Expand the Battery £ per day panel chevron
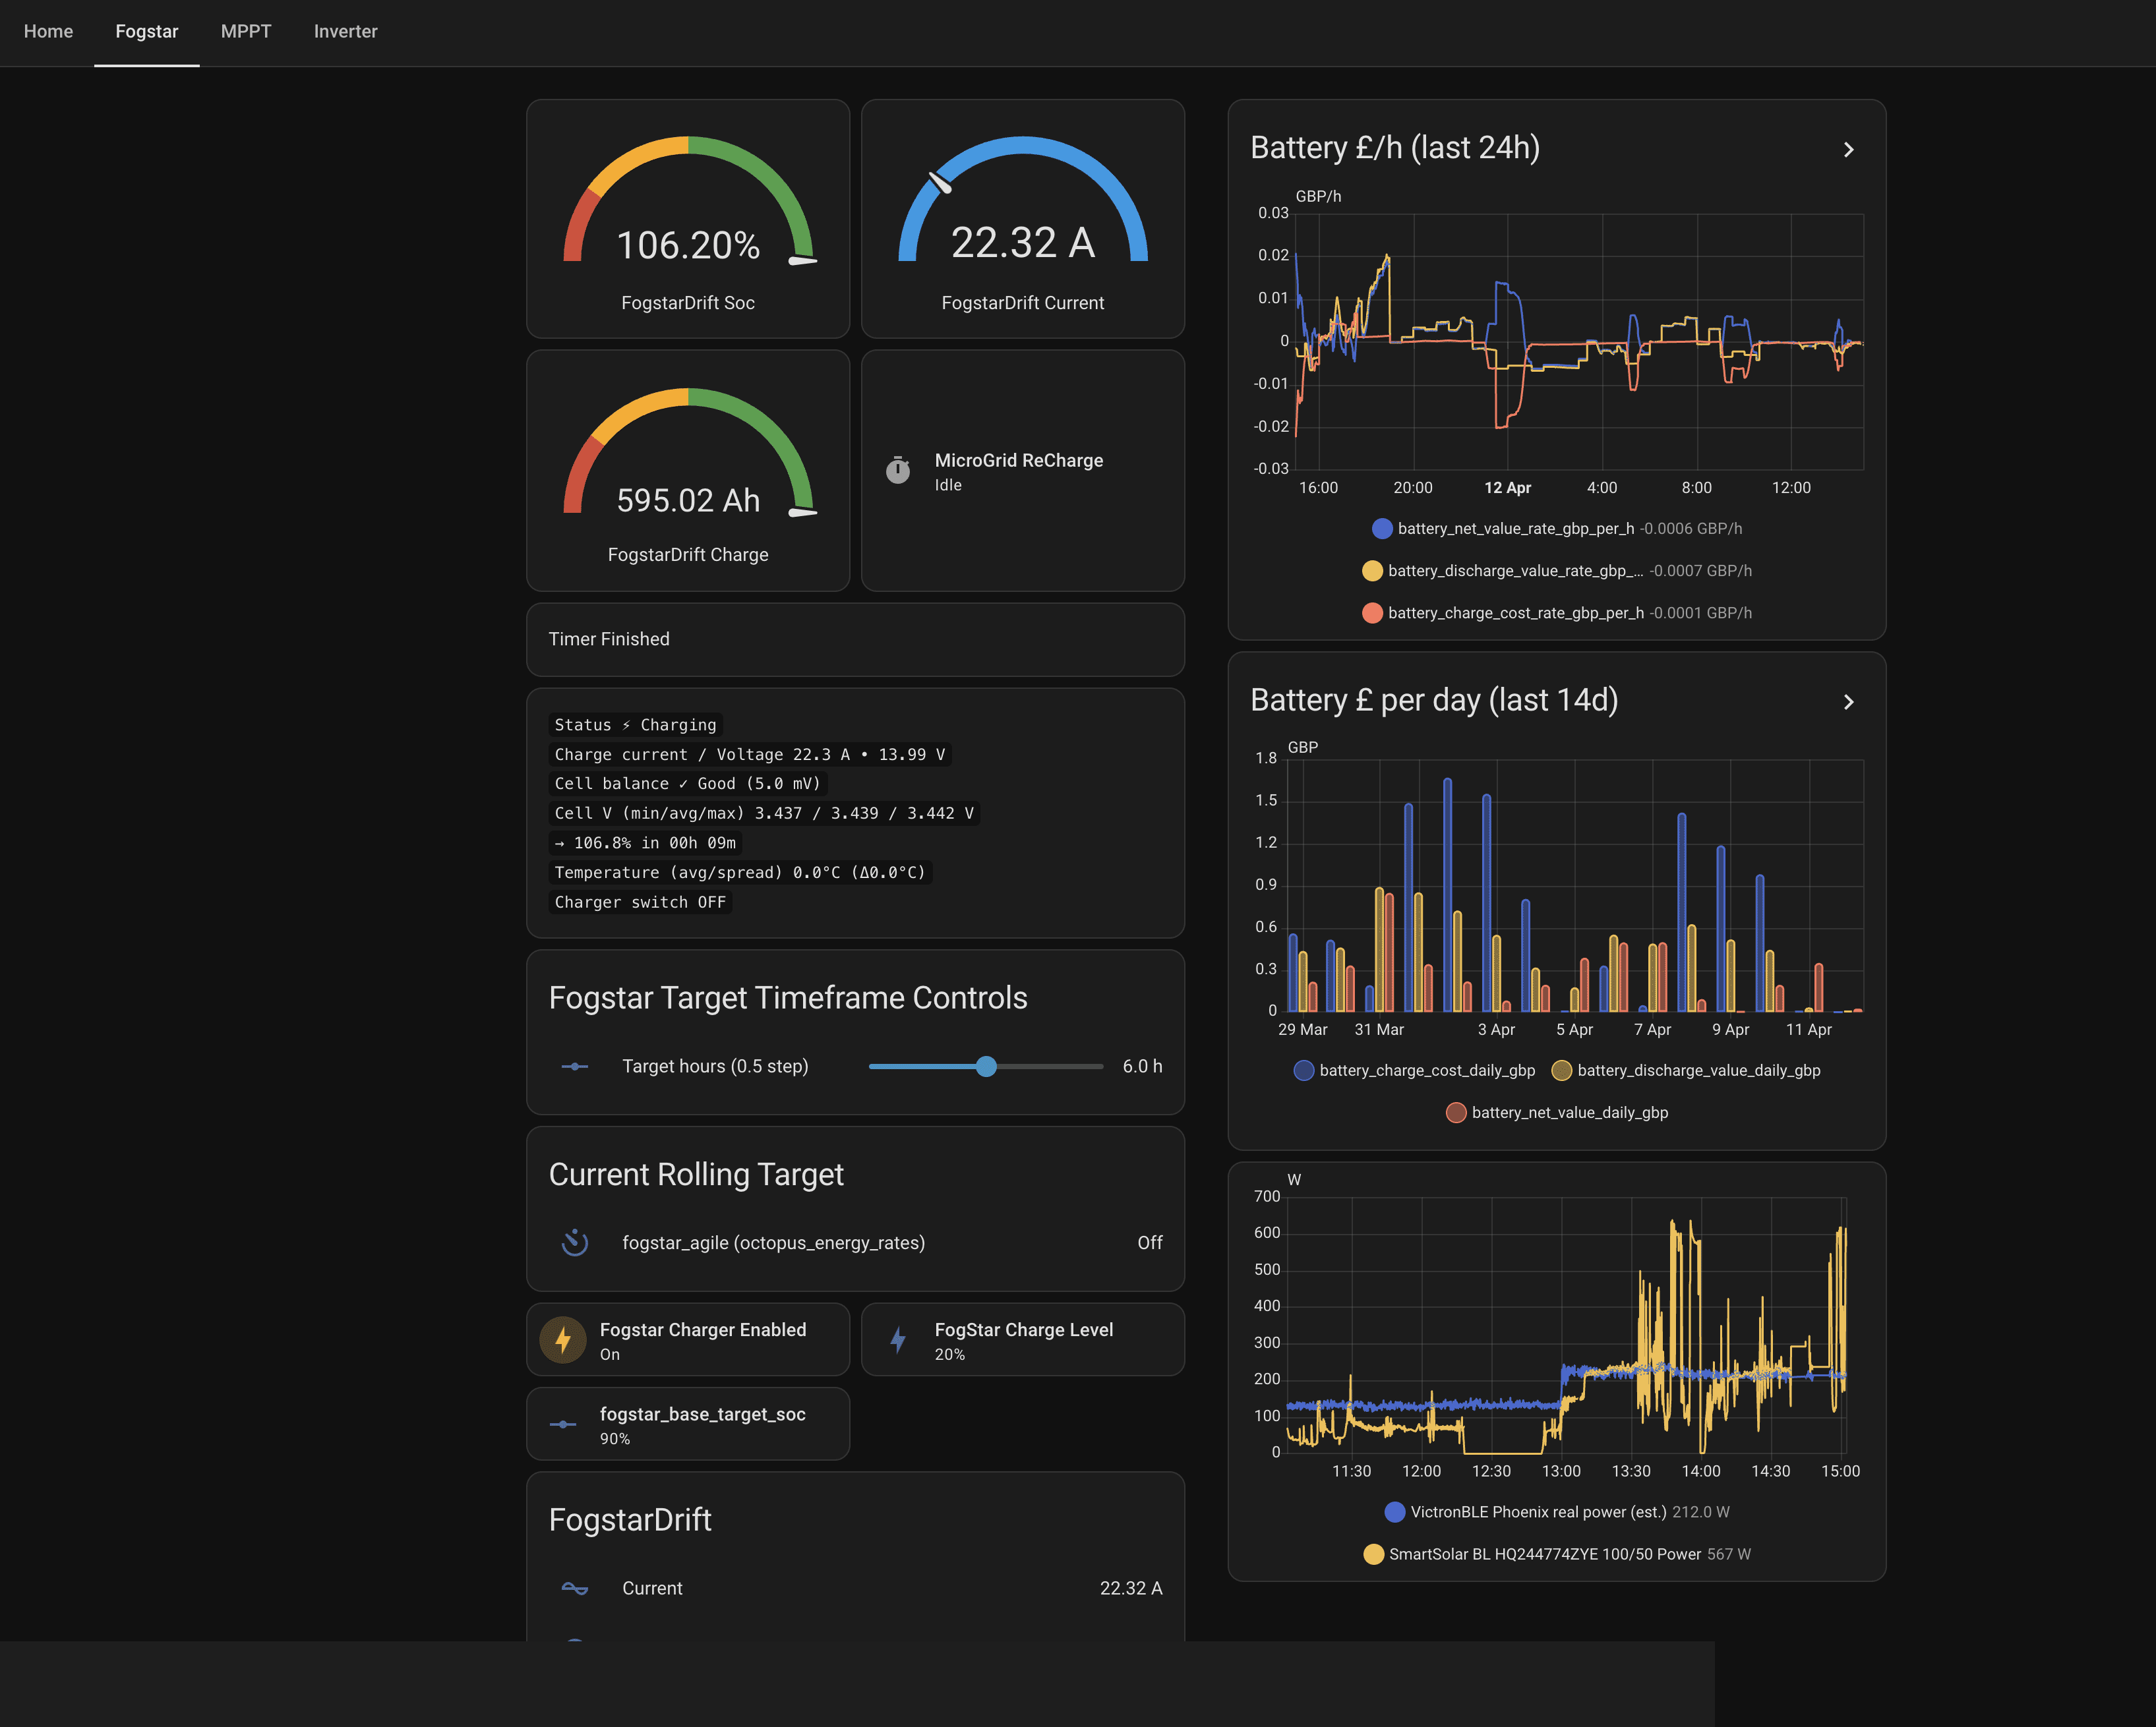The image size is (2156, 1727). pyautogui.click(x=1848, y=701)
